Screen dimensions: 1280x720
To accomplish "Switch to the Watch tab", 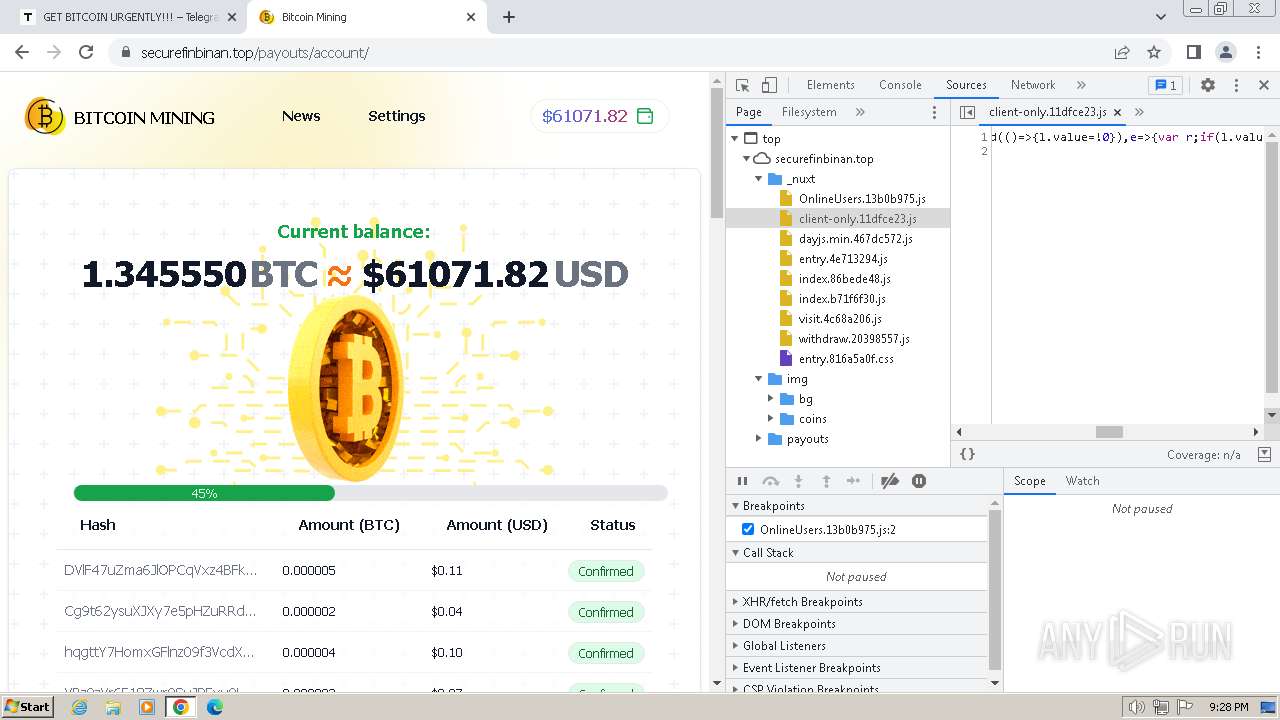I will tap(1082, 481).
